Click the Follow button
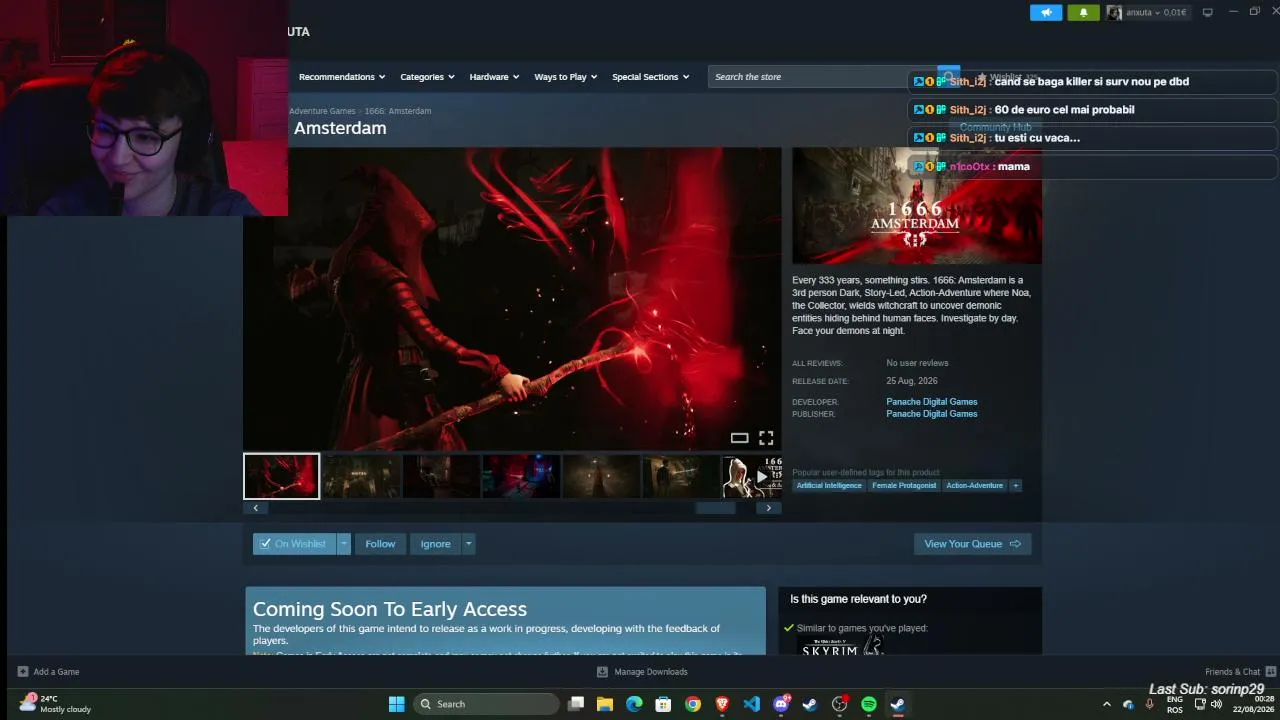 380,544
